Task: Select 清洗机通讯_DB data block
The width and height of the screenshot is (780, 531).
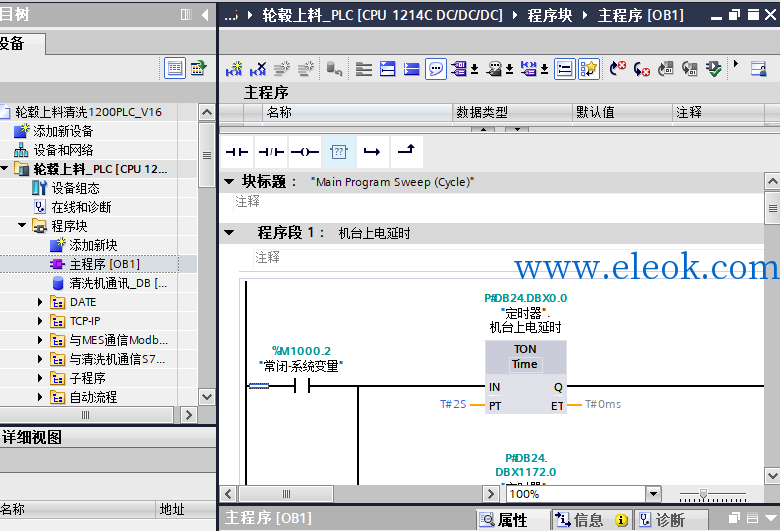Action: click(118, 283)
